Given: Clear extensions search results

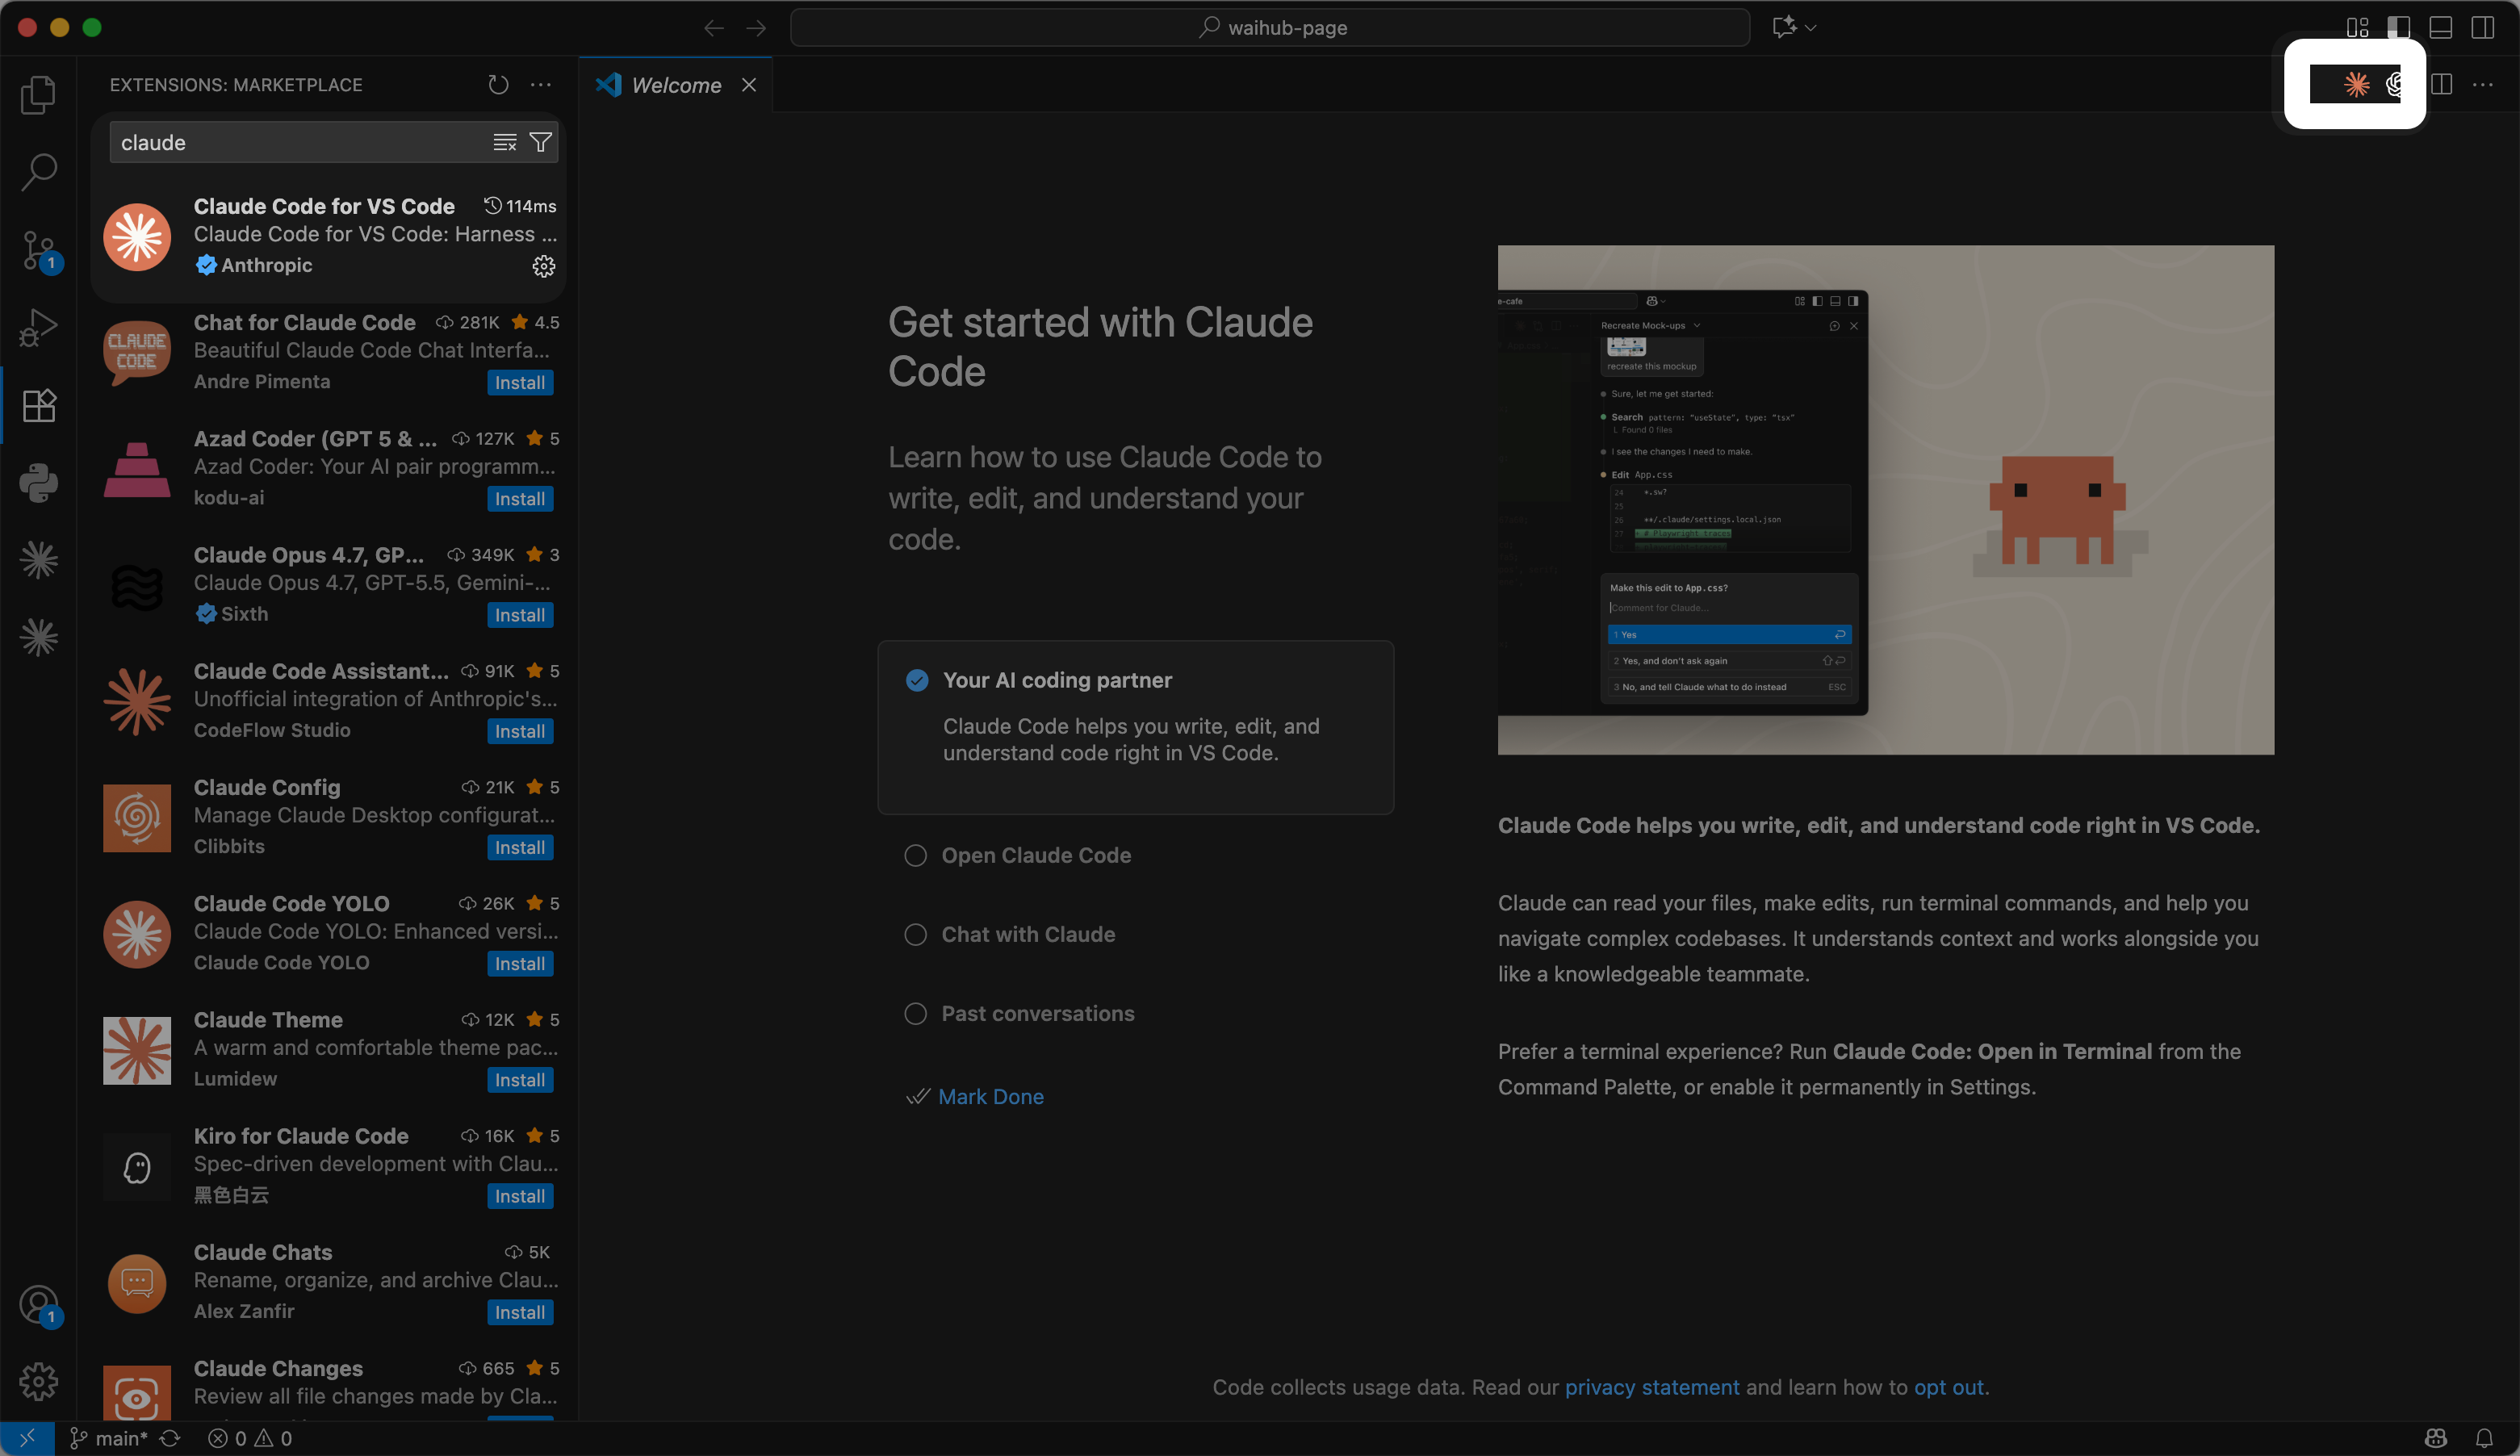Looking at the screenshot, I should coord(505,143).
